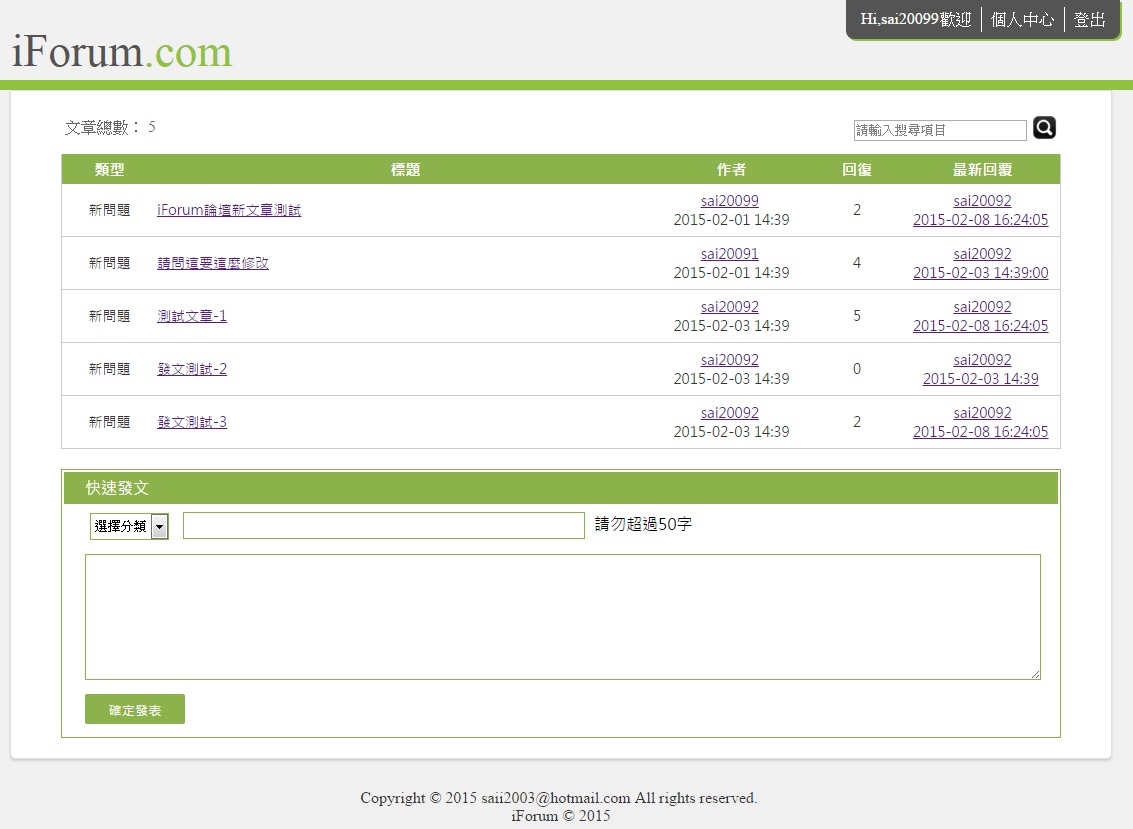The image size is (1133, 829).
Task: Click the 標題 column header
Action: coord(405,169)
